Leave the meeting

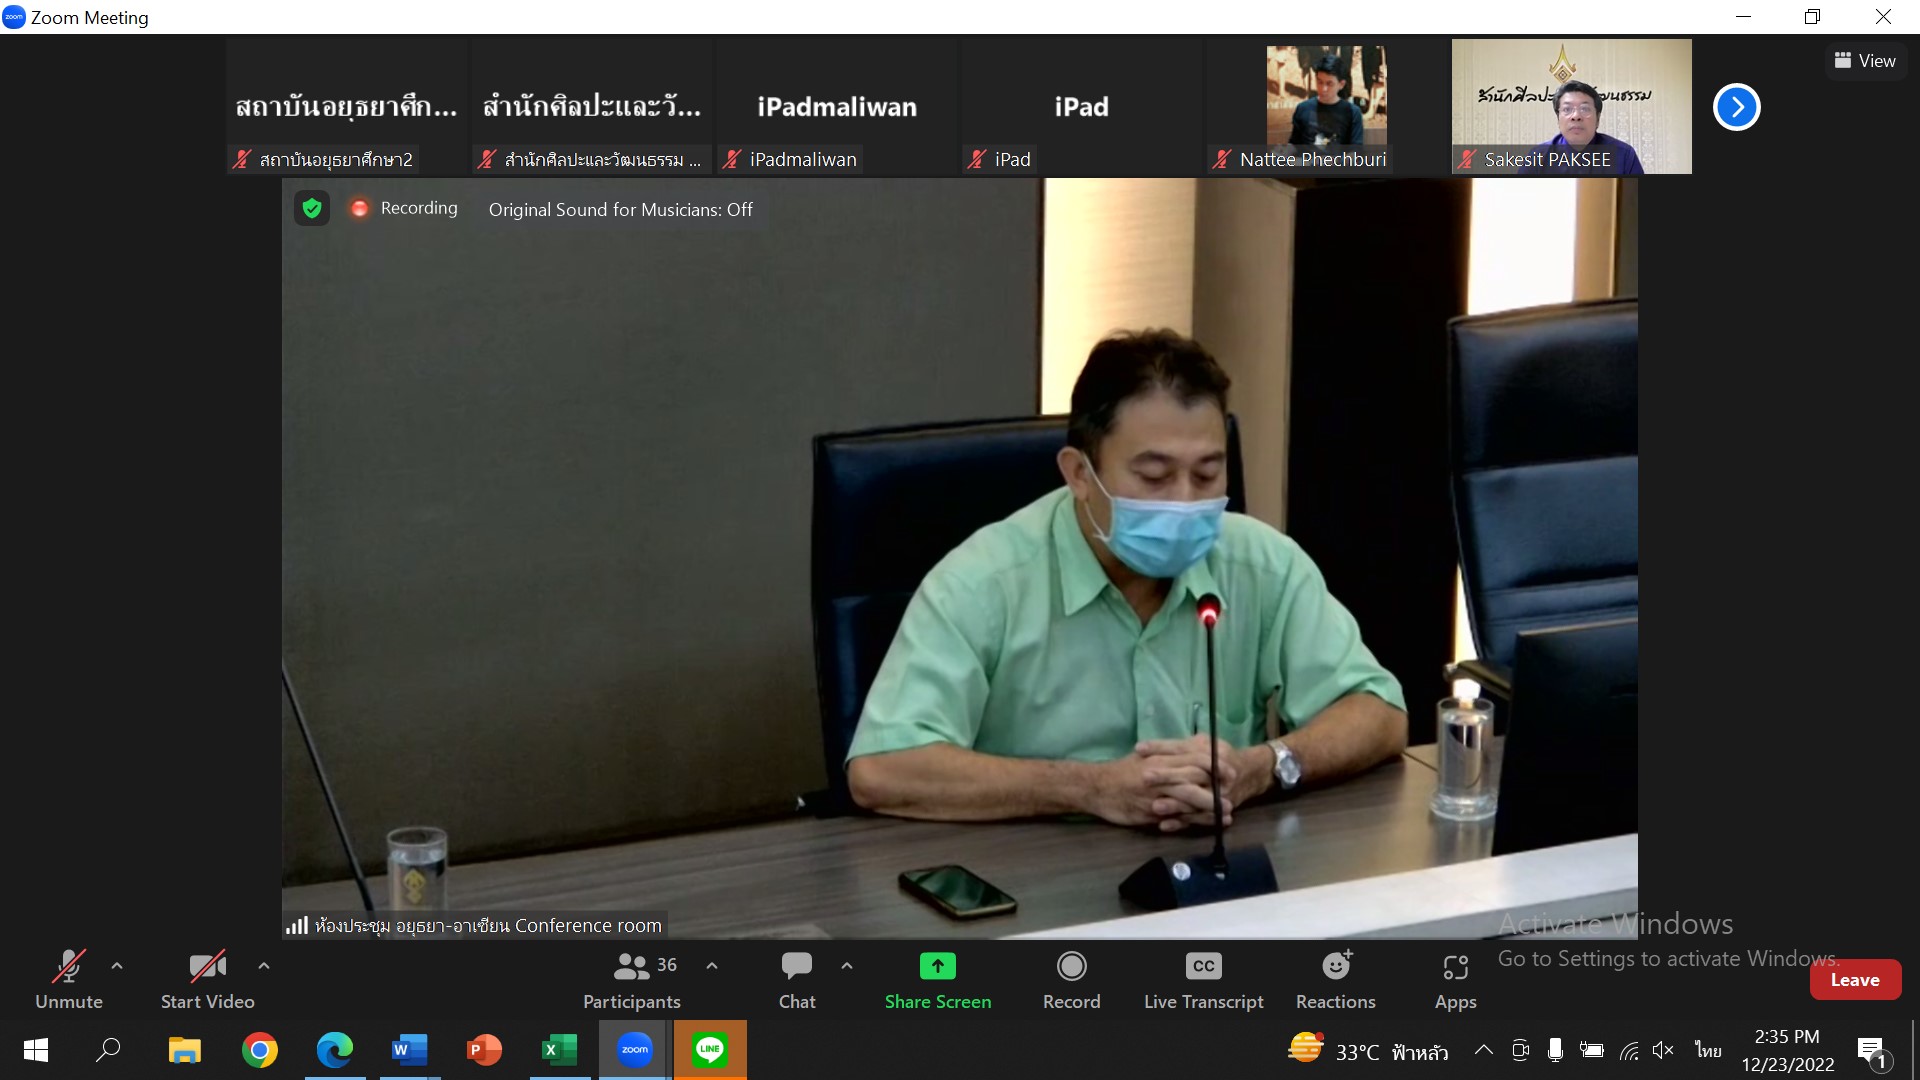tap(1855, 980)
